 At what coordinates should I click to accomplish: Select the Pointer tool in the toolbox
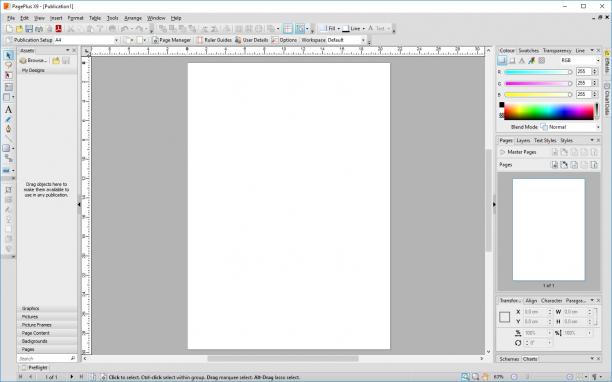(8, 55)
